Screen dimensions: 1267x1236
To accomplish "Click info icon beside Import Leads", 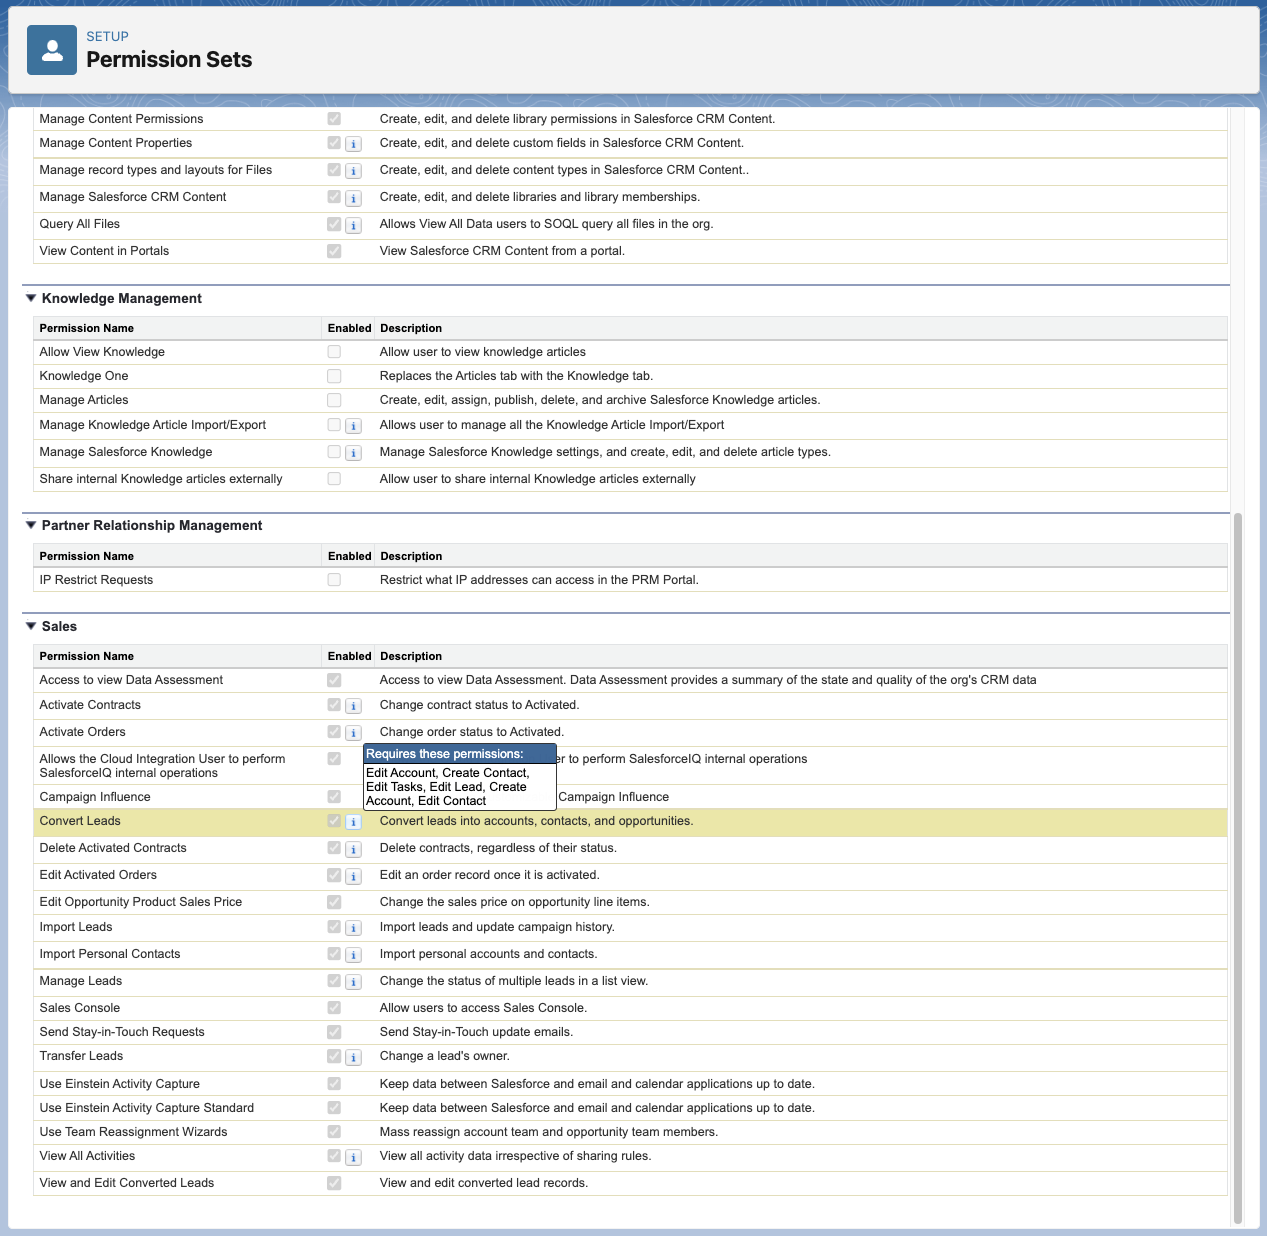I will 353,928.
